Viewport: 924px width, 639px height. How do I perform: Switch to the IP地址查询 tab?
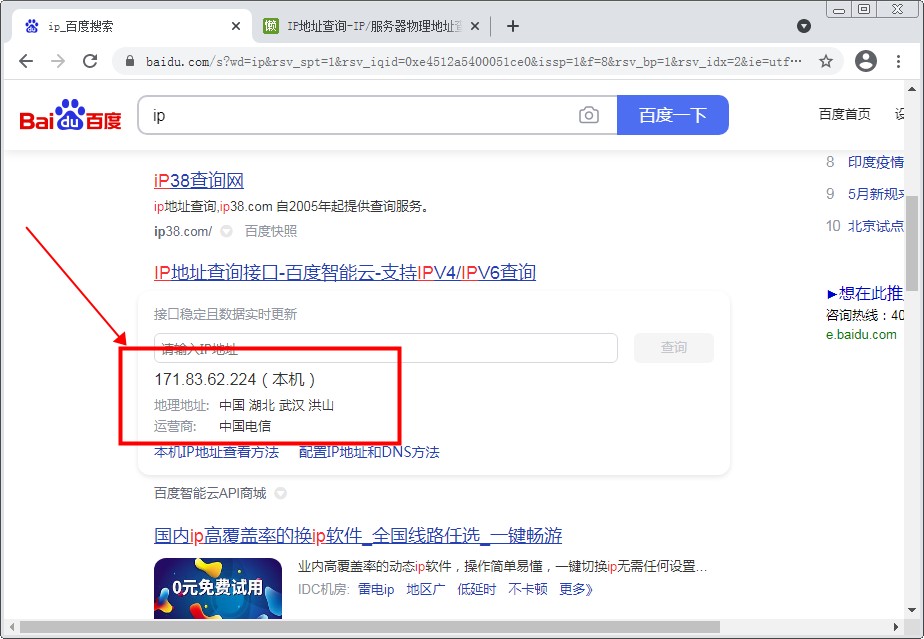point(371,27)
